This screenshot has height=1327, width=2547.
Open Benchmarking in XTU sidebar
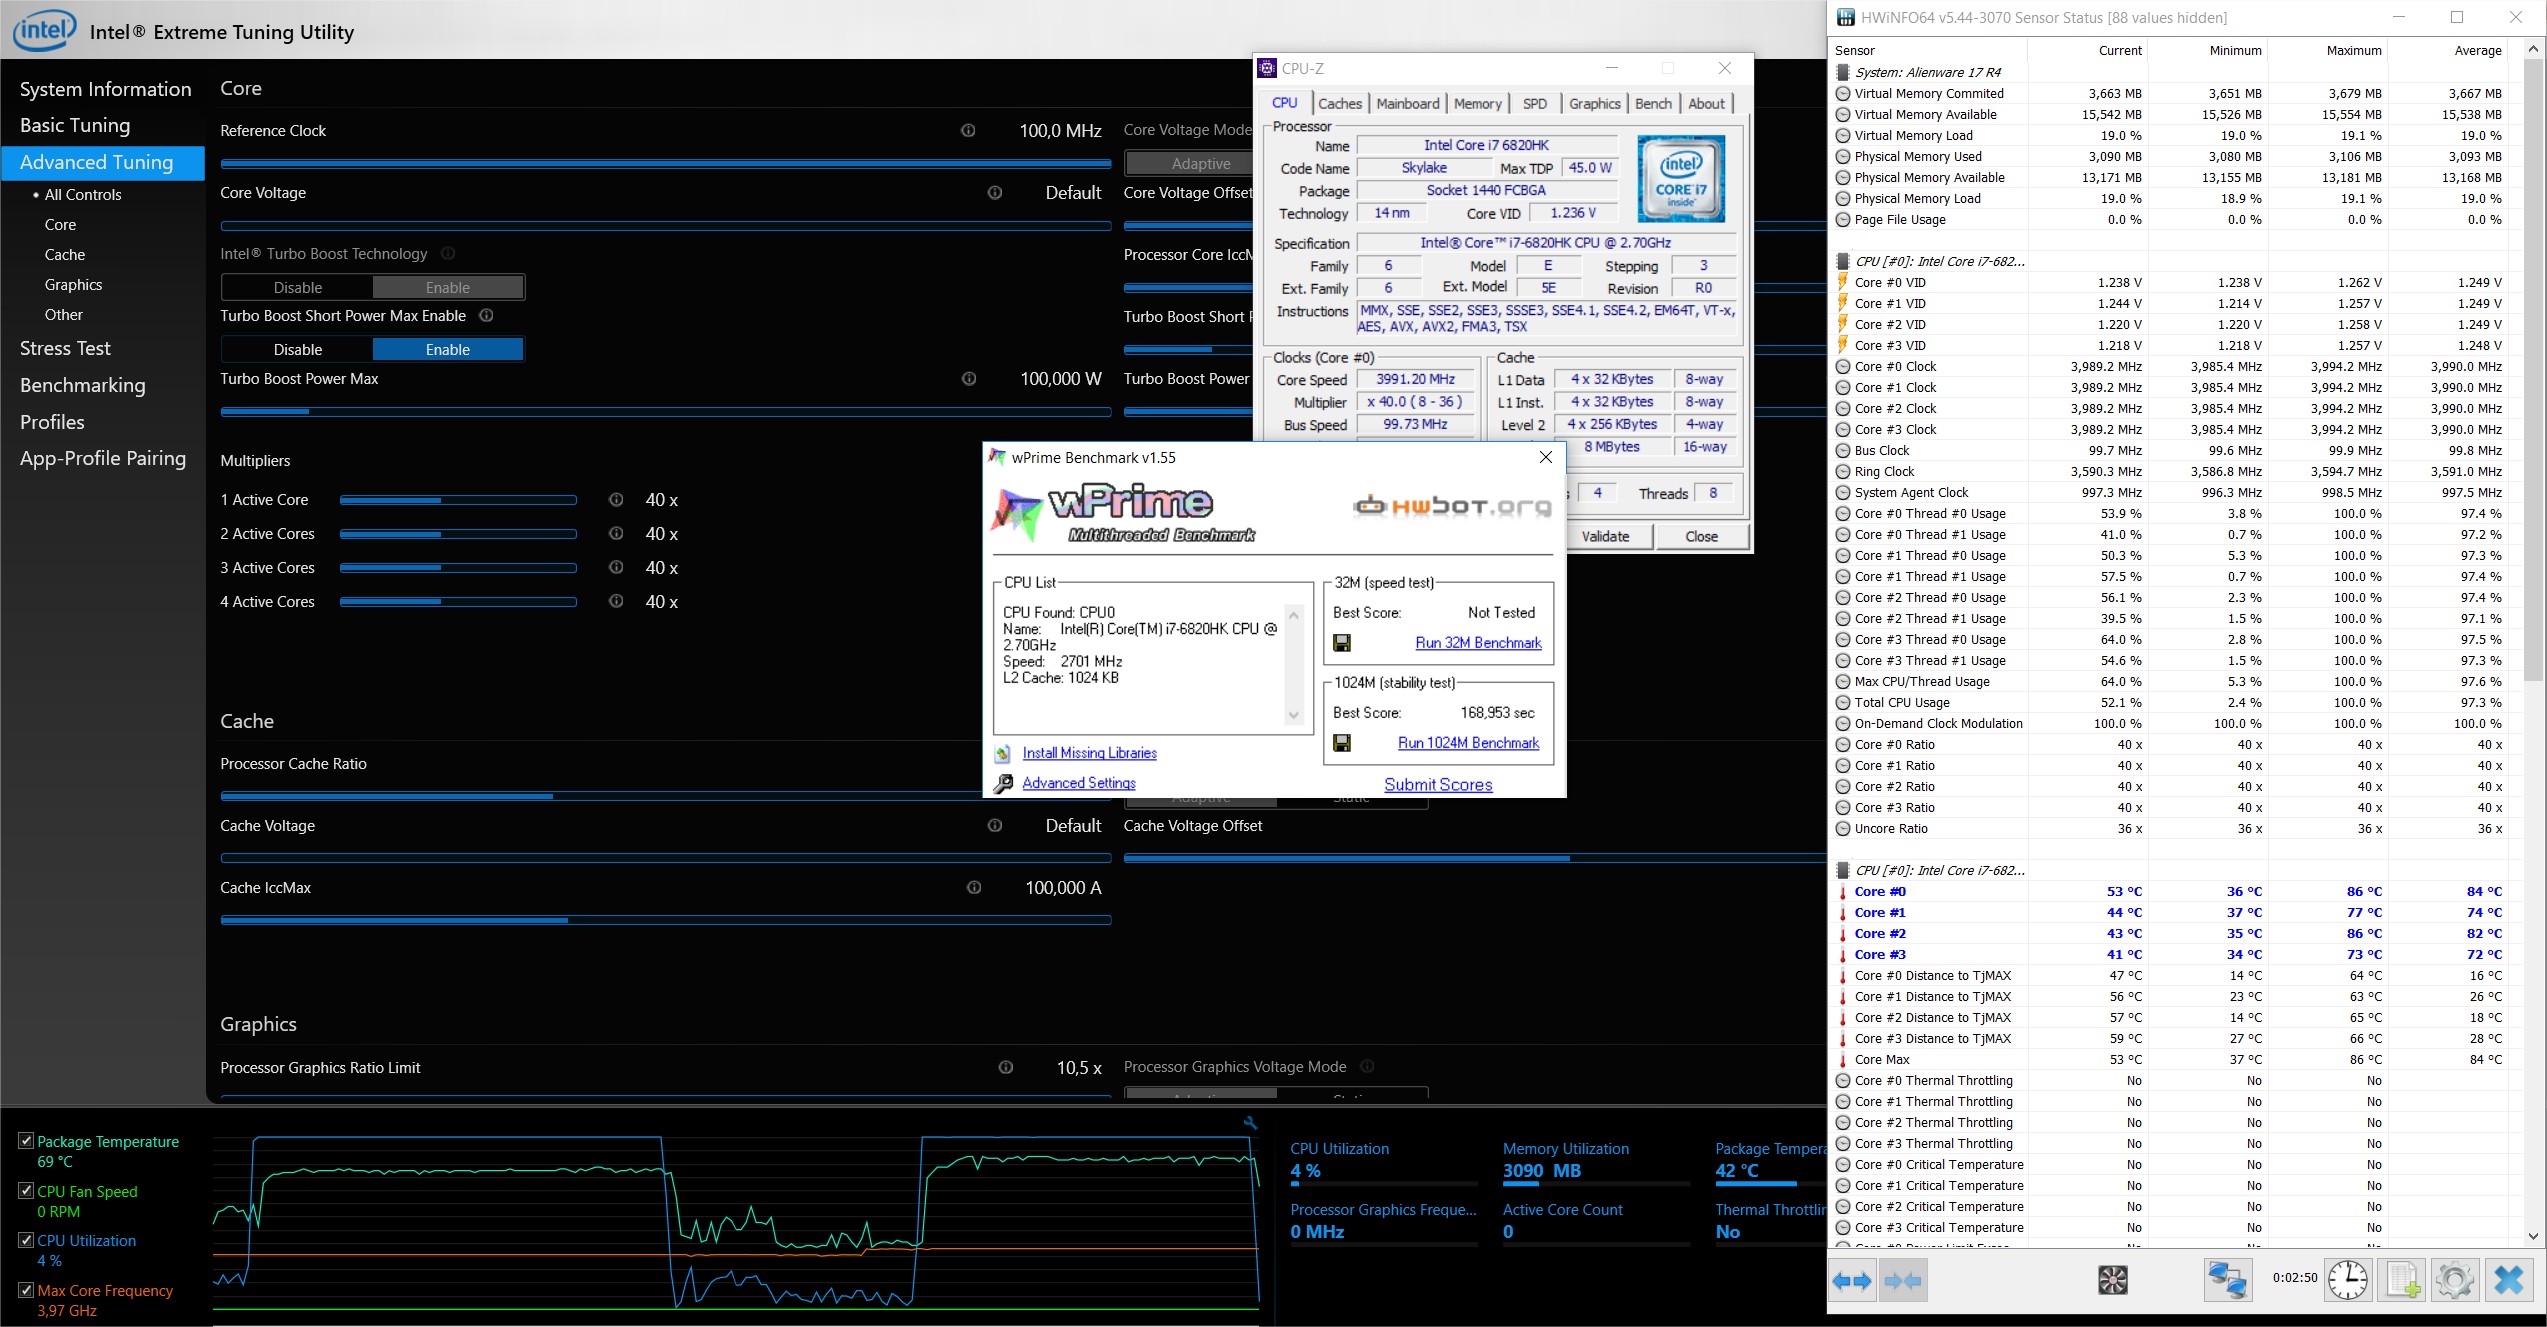pos(83,385)
